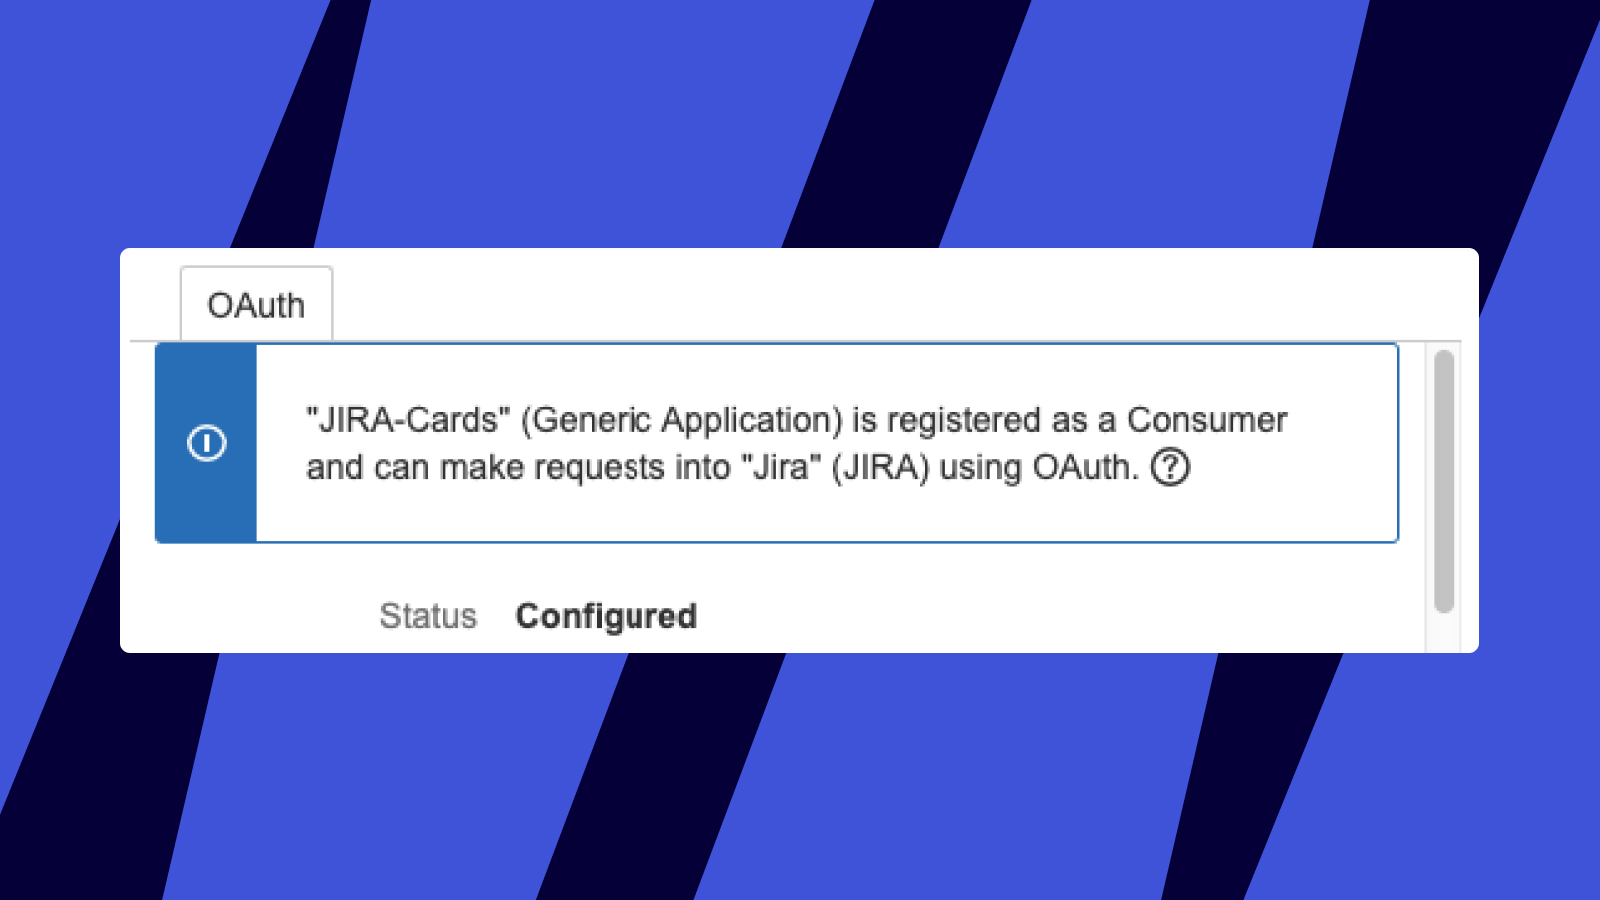Click the question mark help icon
Image resolution: width=1600 pixels, height=900 pixels.
point(1170,467)
